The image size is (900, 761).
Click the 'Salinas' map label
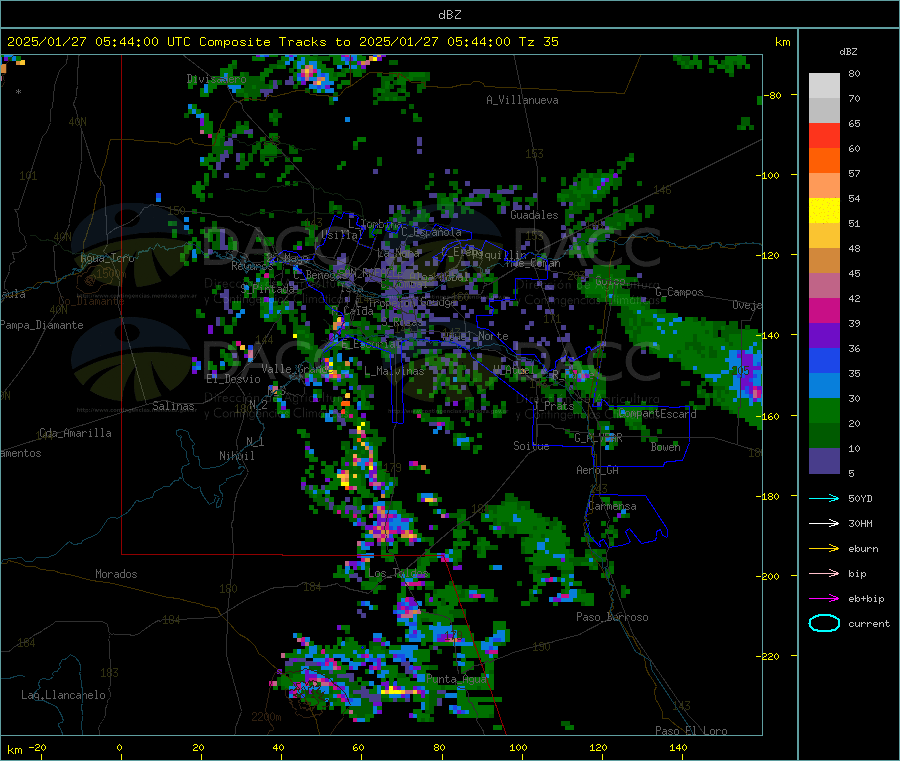tap(173, 406)
